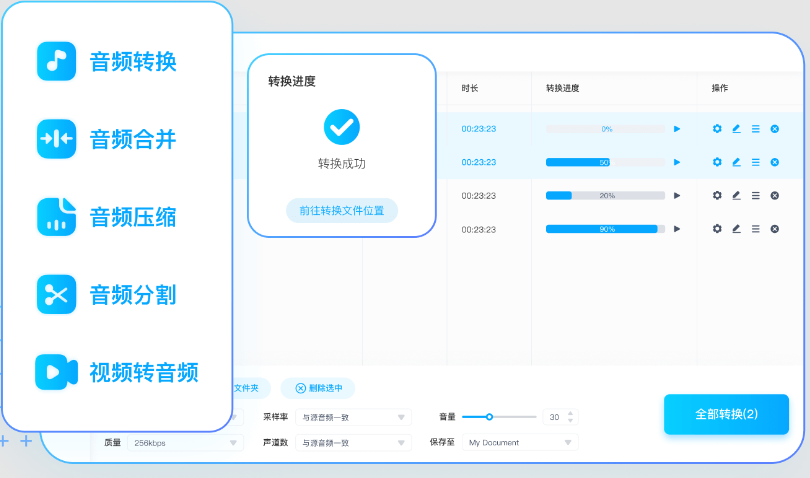810x478 pixels.
Task: Open the 采样率 sample rate dropdown
Action: click(x=353, y=417)
